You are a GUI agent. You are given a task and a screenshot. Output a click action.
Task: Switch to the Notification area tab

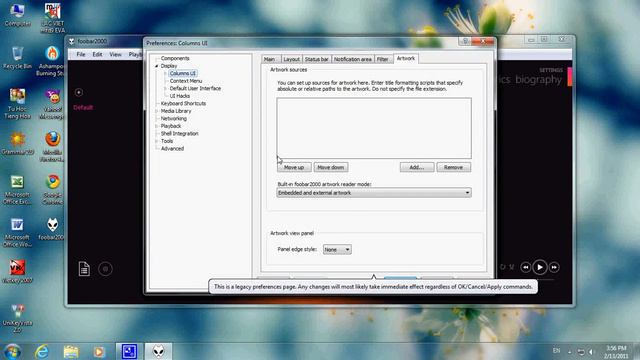pos(353,59)
